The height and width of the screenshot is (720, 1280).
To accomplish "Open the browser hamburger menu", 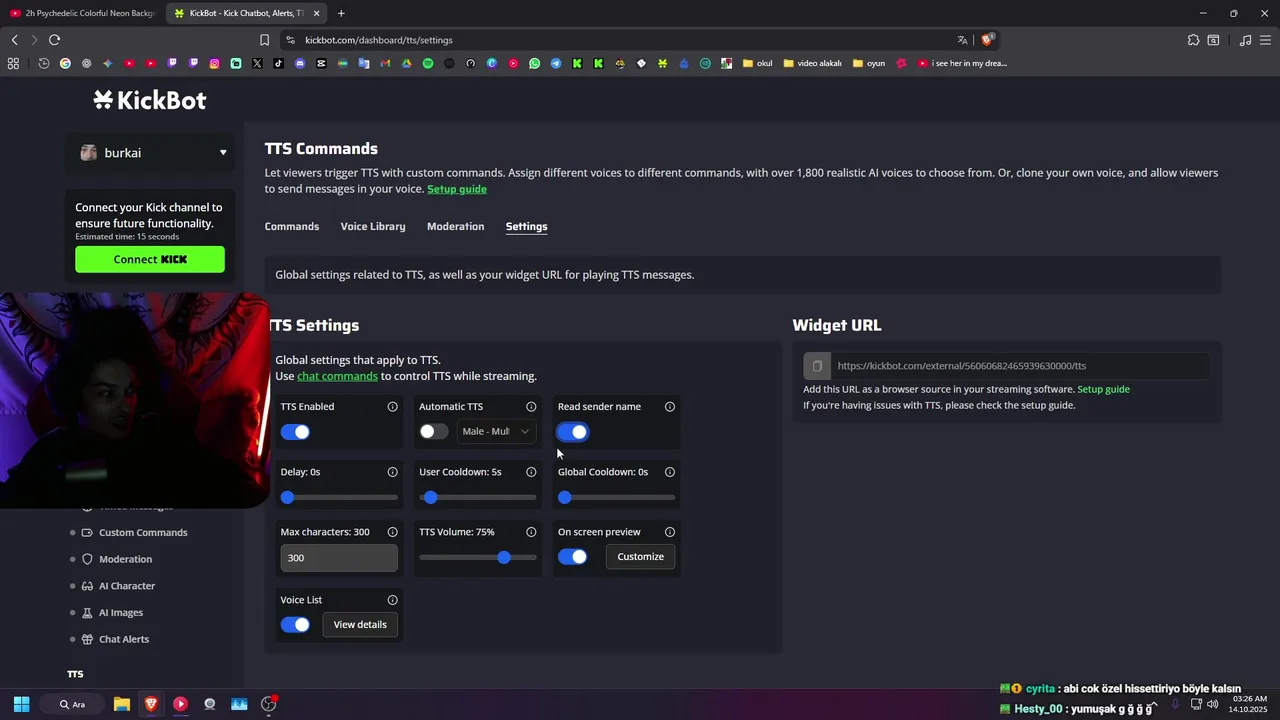I will pos(1266,40).
